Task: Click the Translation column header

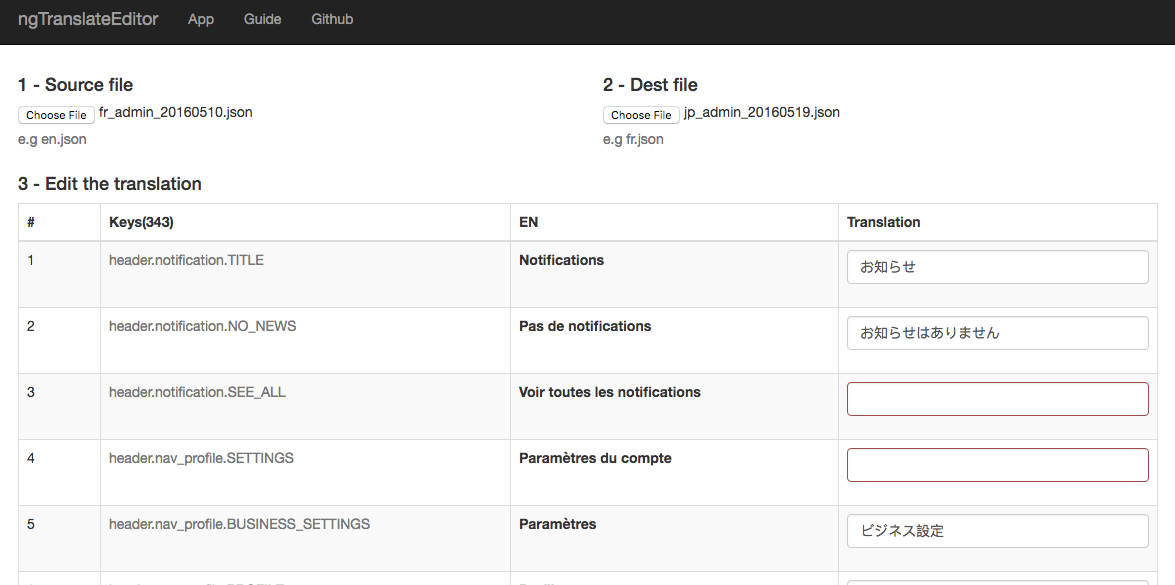Action: (x=883, y=222)
